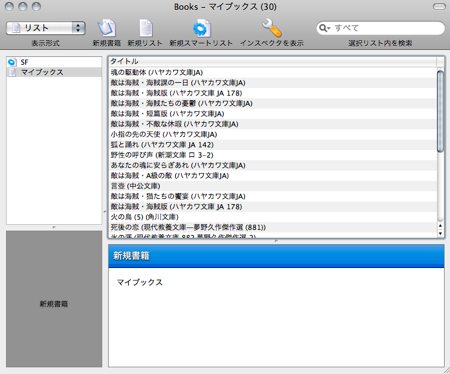Viewport: 450px width, 374px height.
Task: Click the window resize grip corner
Action: 446,370
